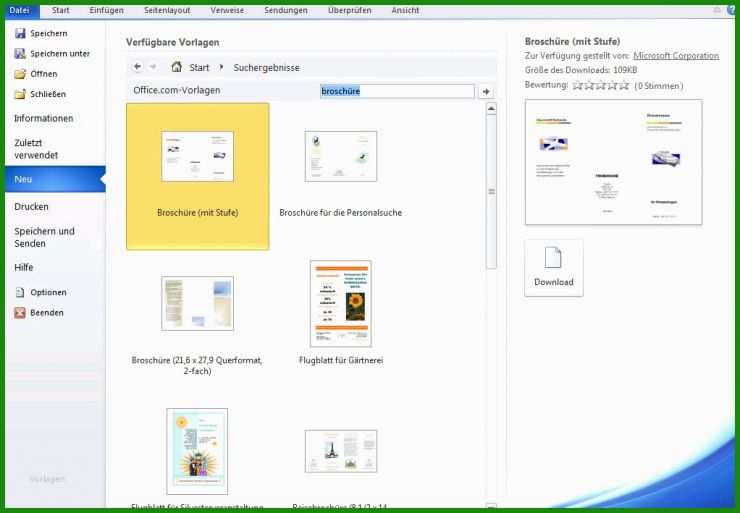Click the Öffnen folder icon
This screenshot has height=513, width=740.
coord(20,74)
